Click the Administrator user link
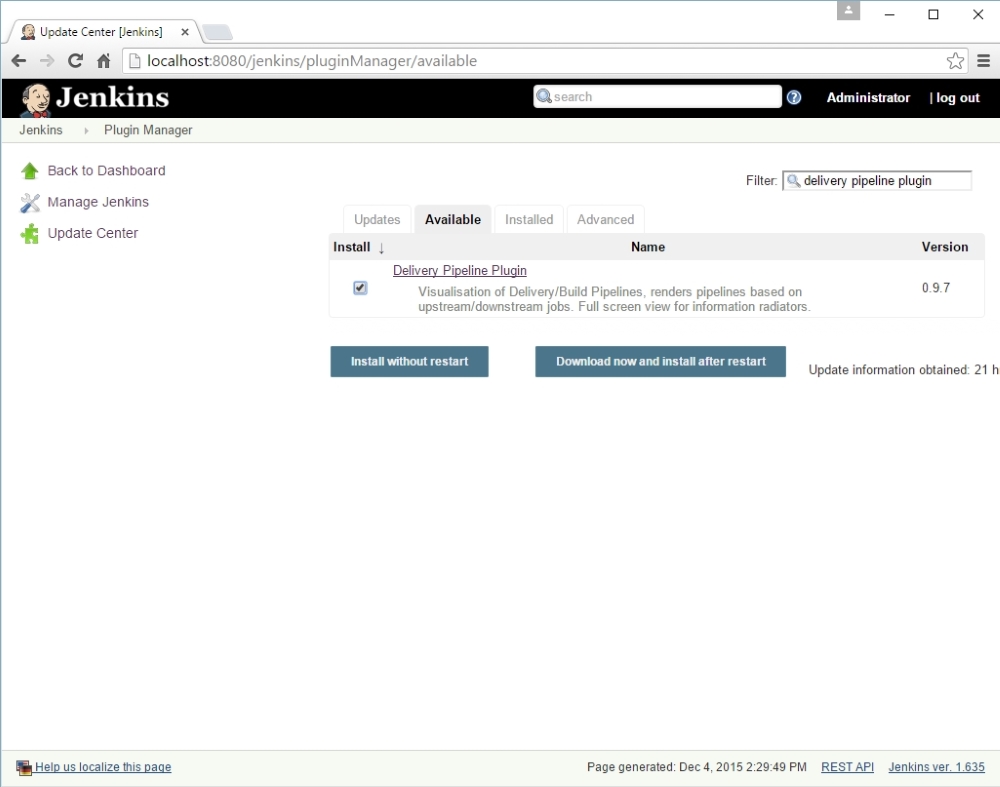 (868, 98)
